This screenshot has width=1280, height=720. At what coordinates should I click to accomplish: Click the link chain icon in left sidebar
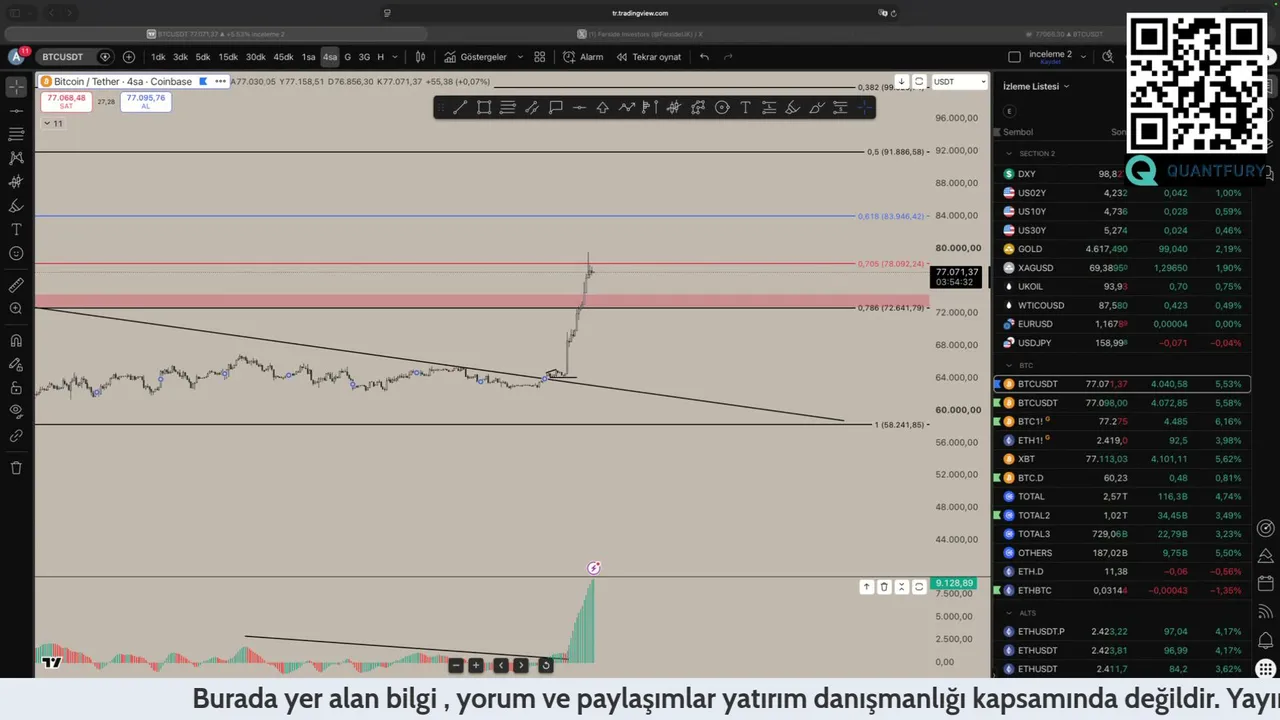(16, 436)
